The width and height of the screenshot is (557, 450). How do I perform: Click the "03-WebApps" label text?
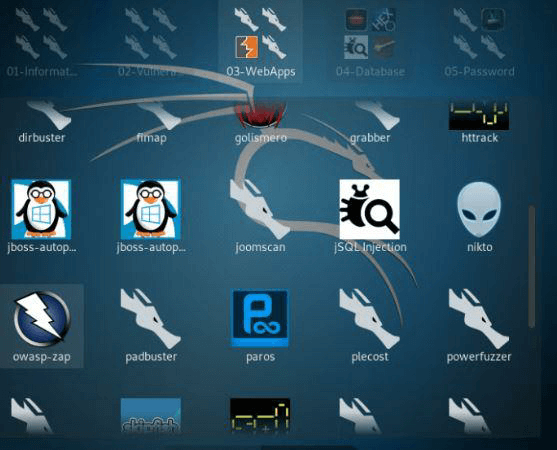tap(261, 71)
